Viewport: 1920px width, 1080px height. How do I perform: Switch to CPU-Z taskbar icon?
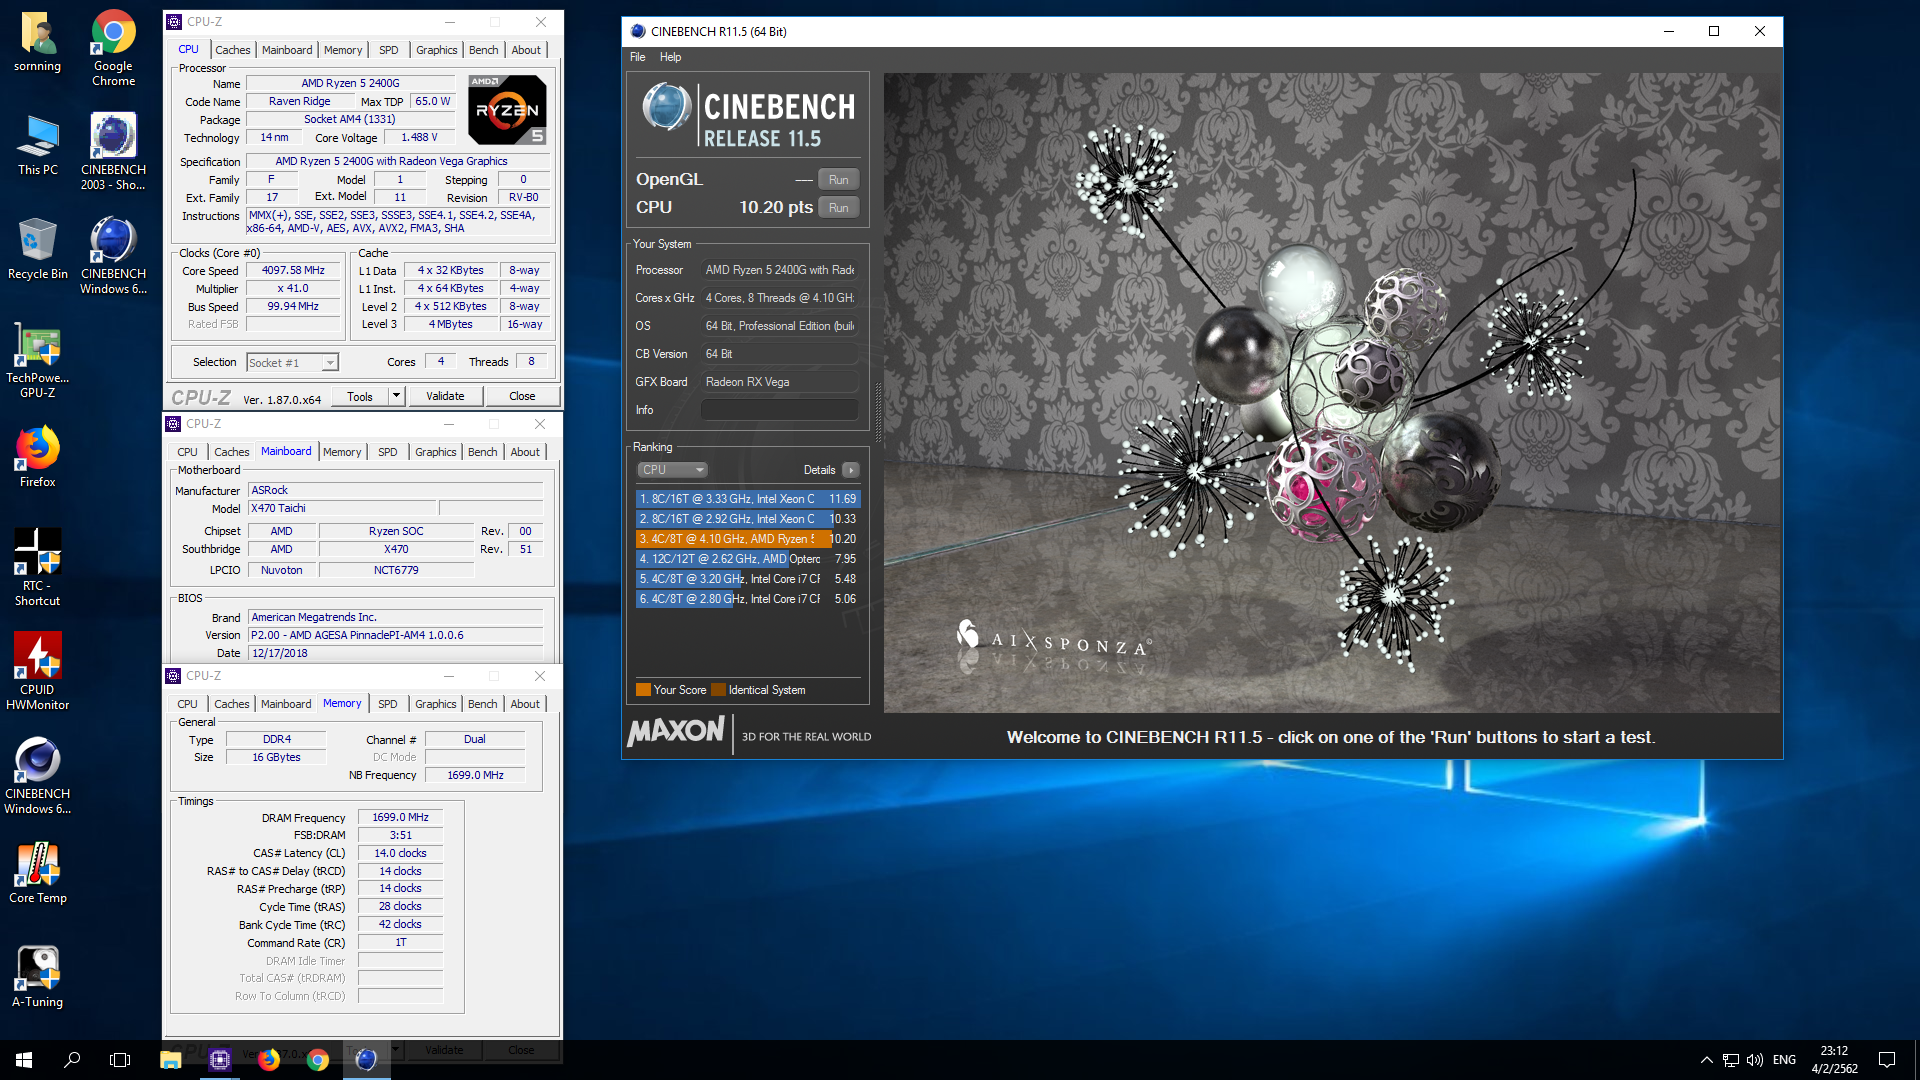(x=220, y=1060)
